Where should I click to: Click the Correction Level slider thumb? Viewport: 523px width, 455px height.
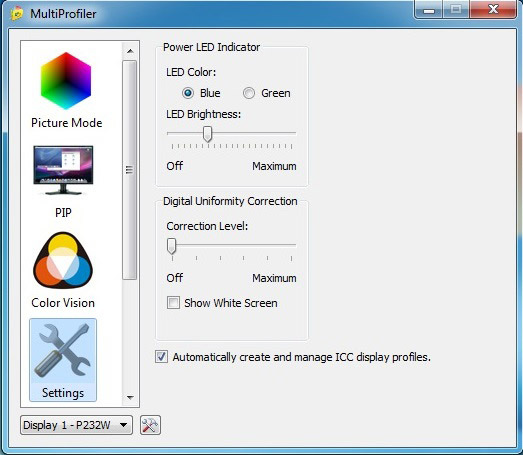point(171,246)
